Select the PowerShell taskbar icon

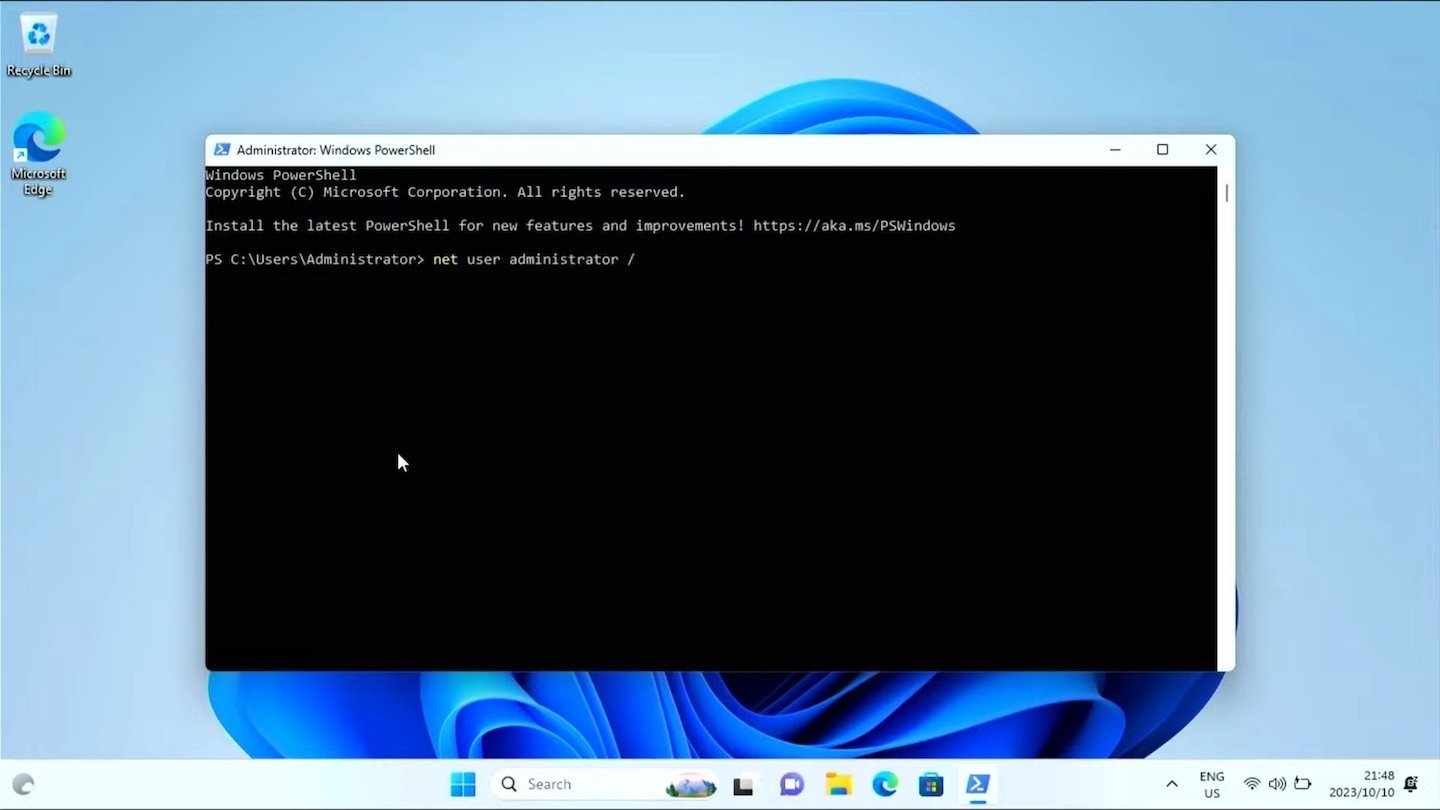coord(978,785)
